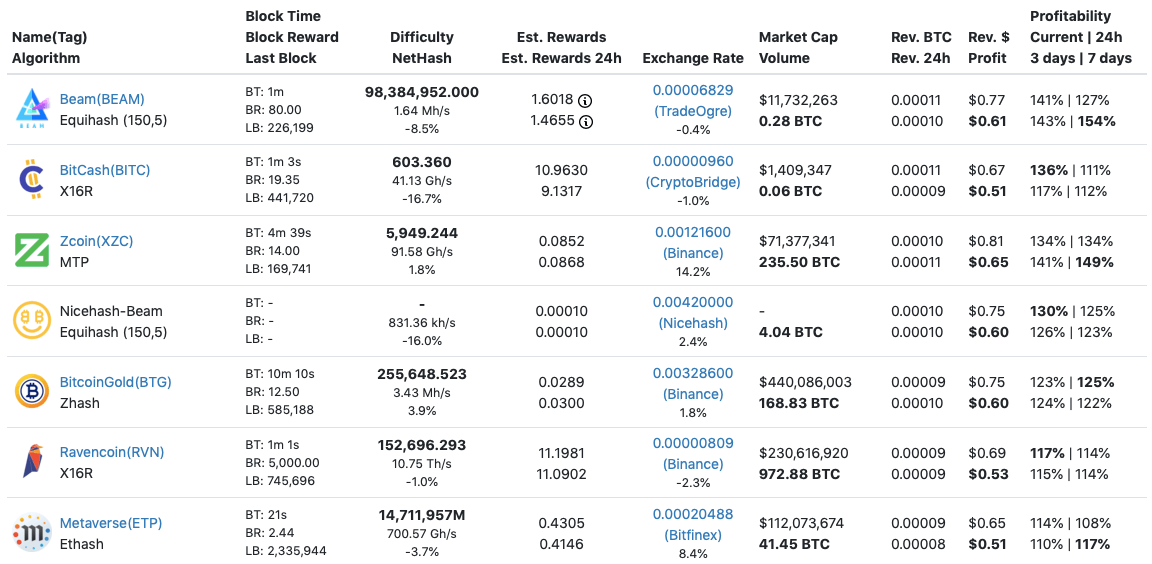
Task: Open the Metaverse(ETP) coin link
Action: point(111,523)
